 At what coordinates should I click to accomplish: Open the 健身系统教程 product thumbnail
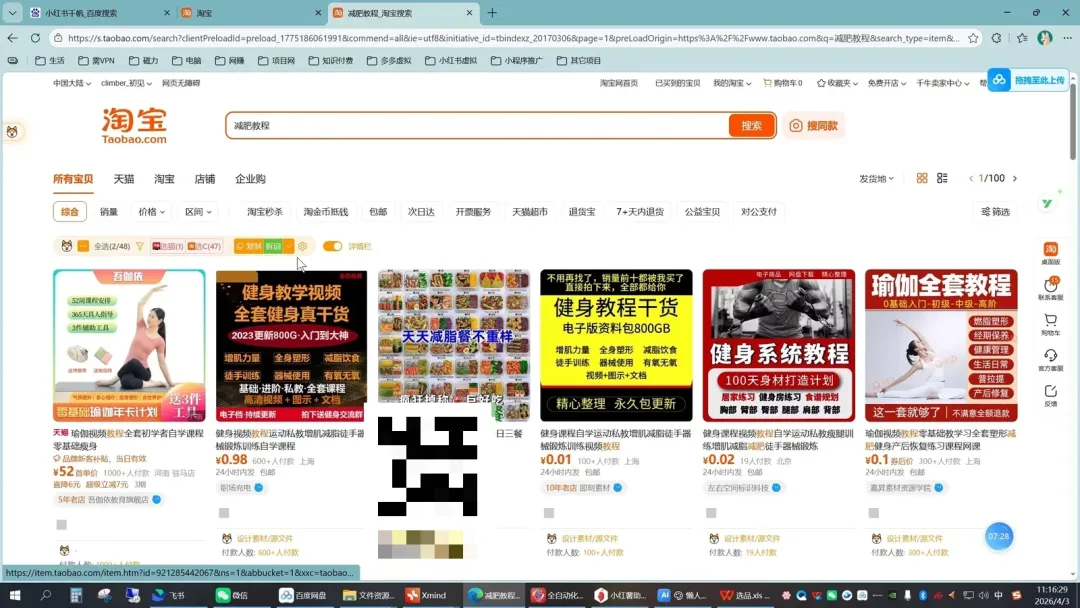point(778,346)
